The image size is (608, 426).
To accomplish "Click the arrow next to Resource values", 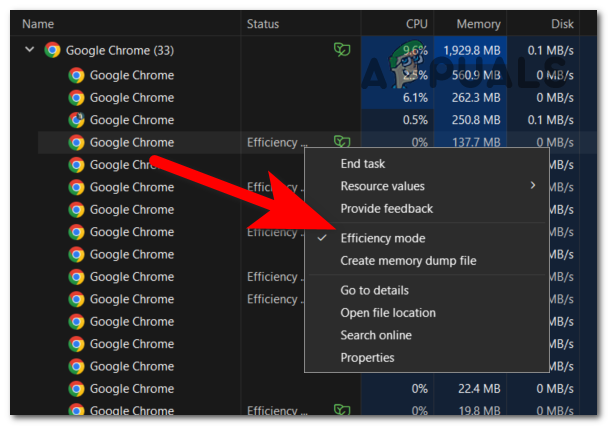I will tap(533, 186).
